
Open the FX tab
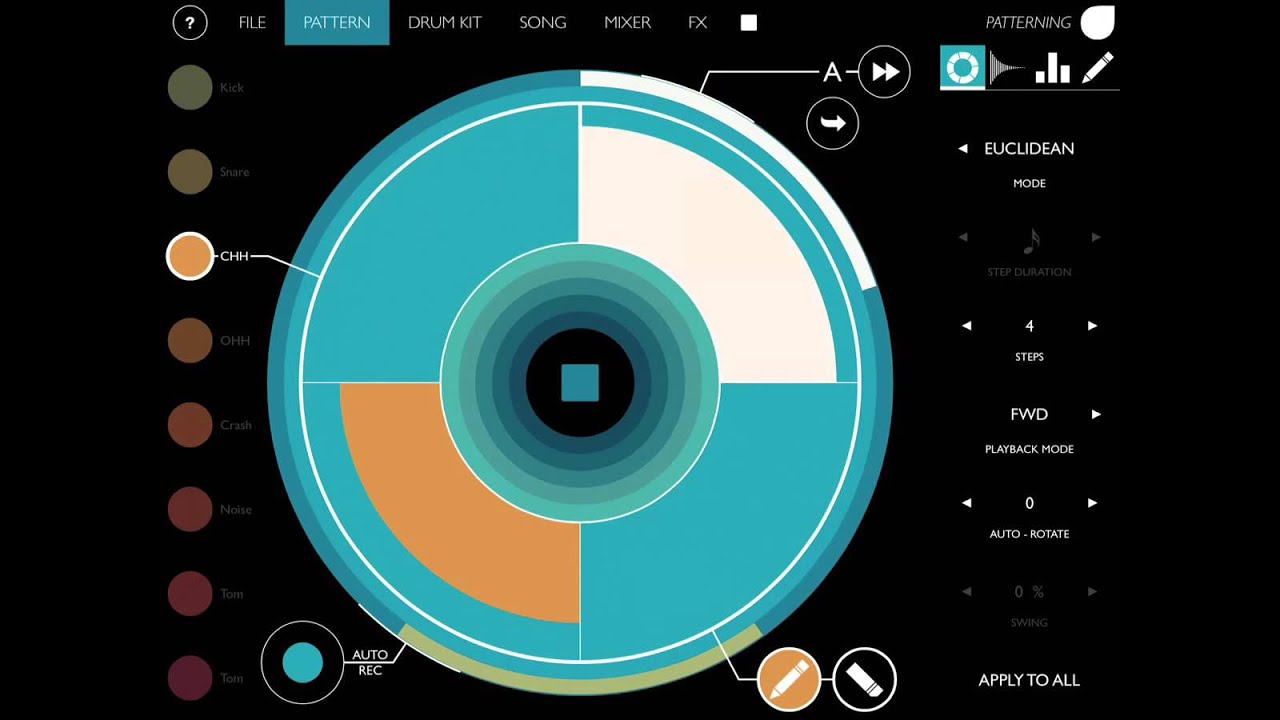pyautogui.click(x=698, y=22)
